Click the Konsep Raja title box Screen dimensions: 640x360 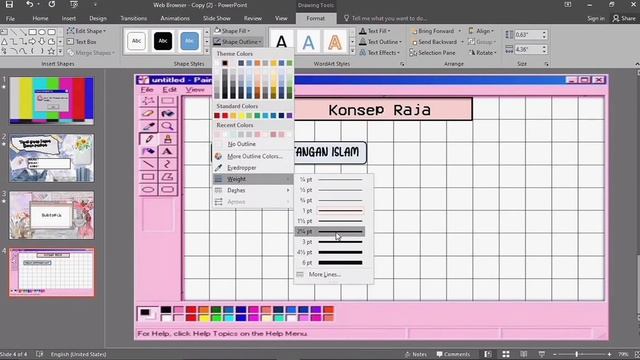point(380,109)
